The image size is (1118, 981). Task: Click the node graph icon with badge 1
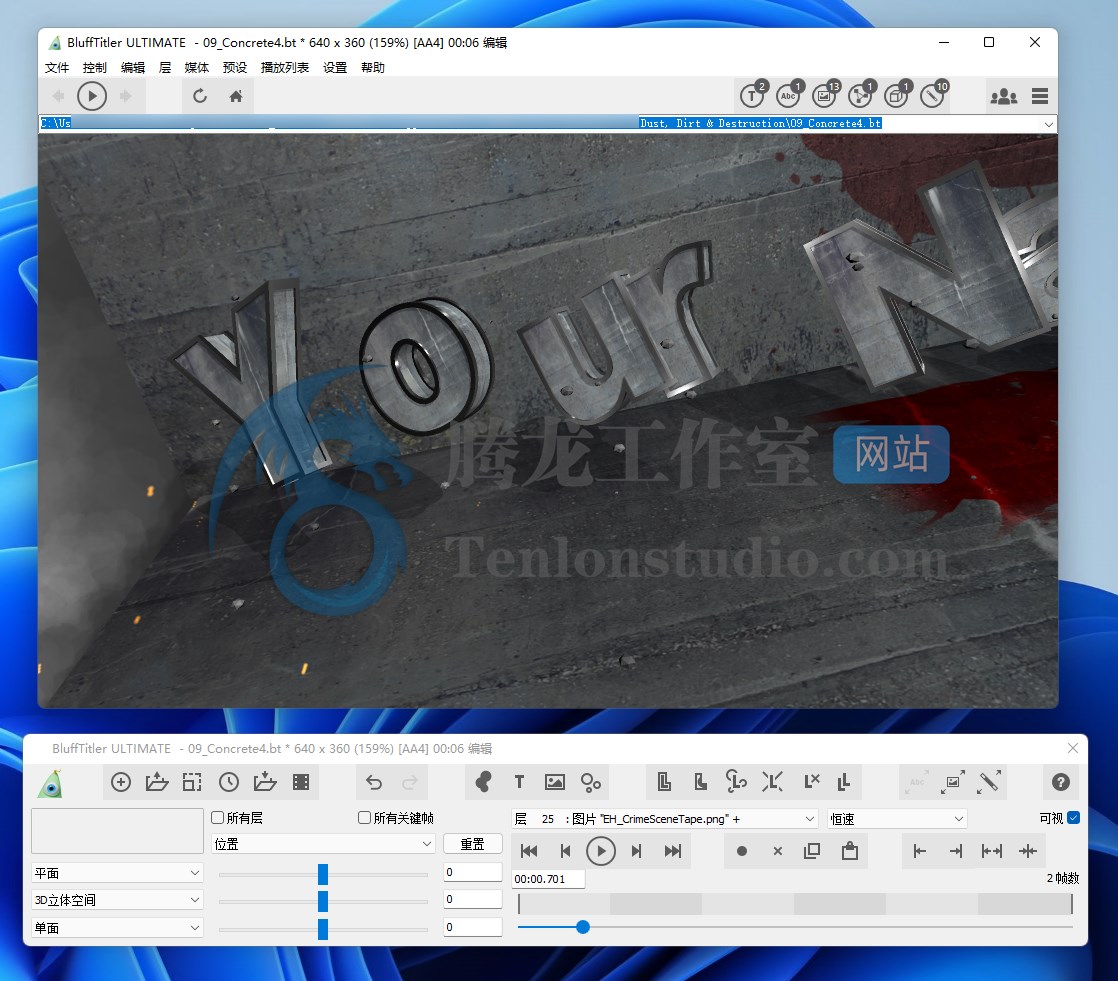[x=861, y=95]
